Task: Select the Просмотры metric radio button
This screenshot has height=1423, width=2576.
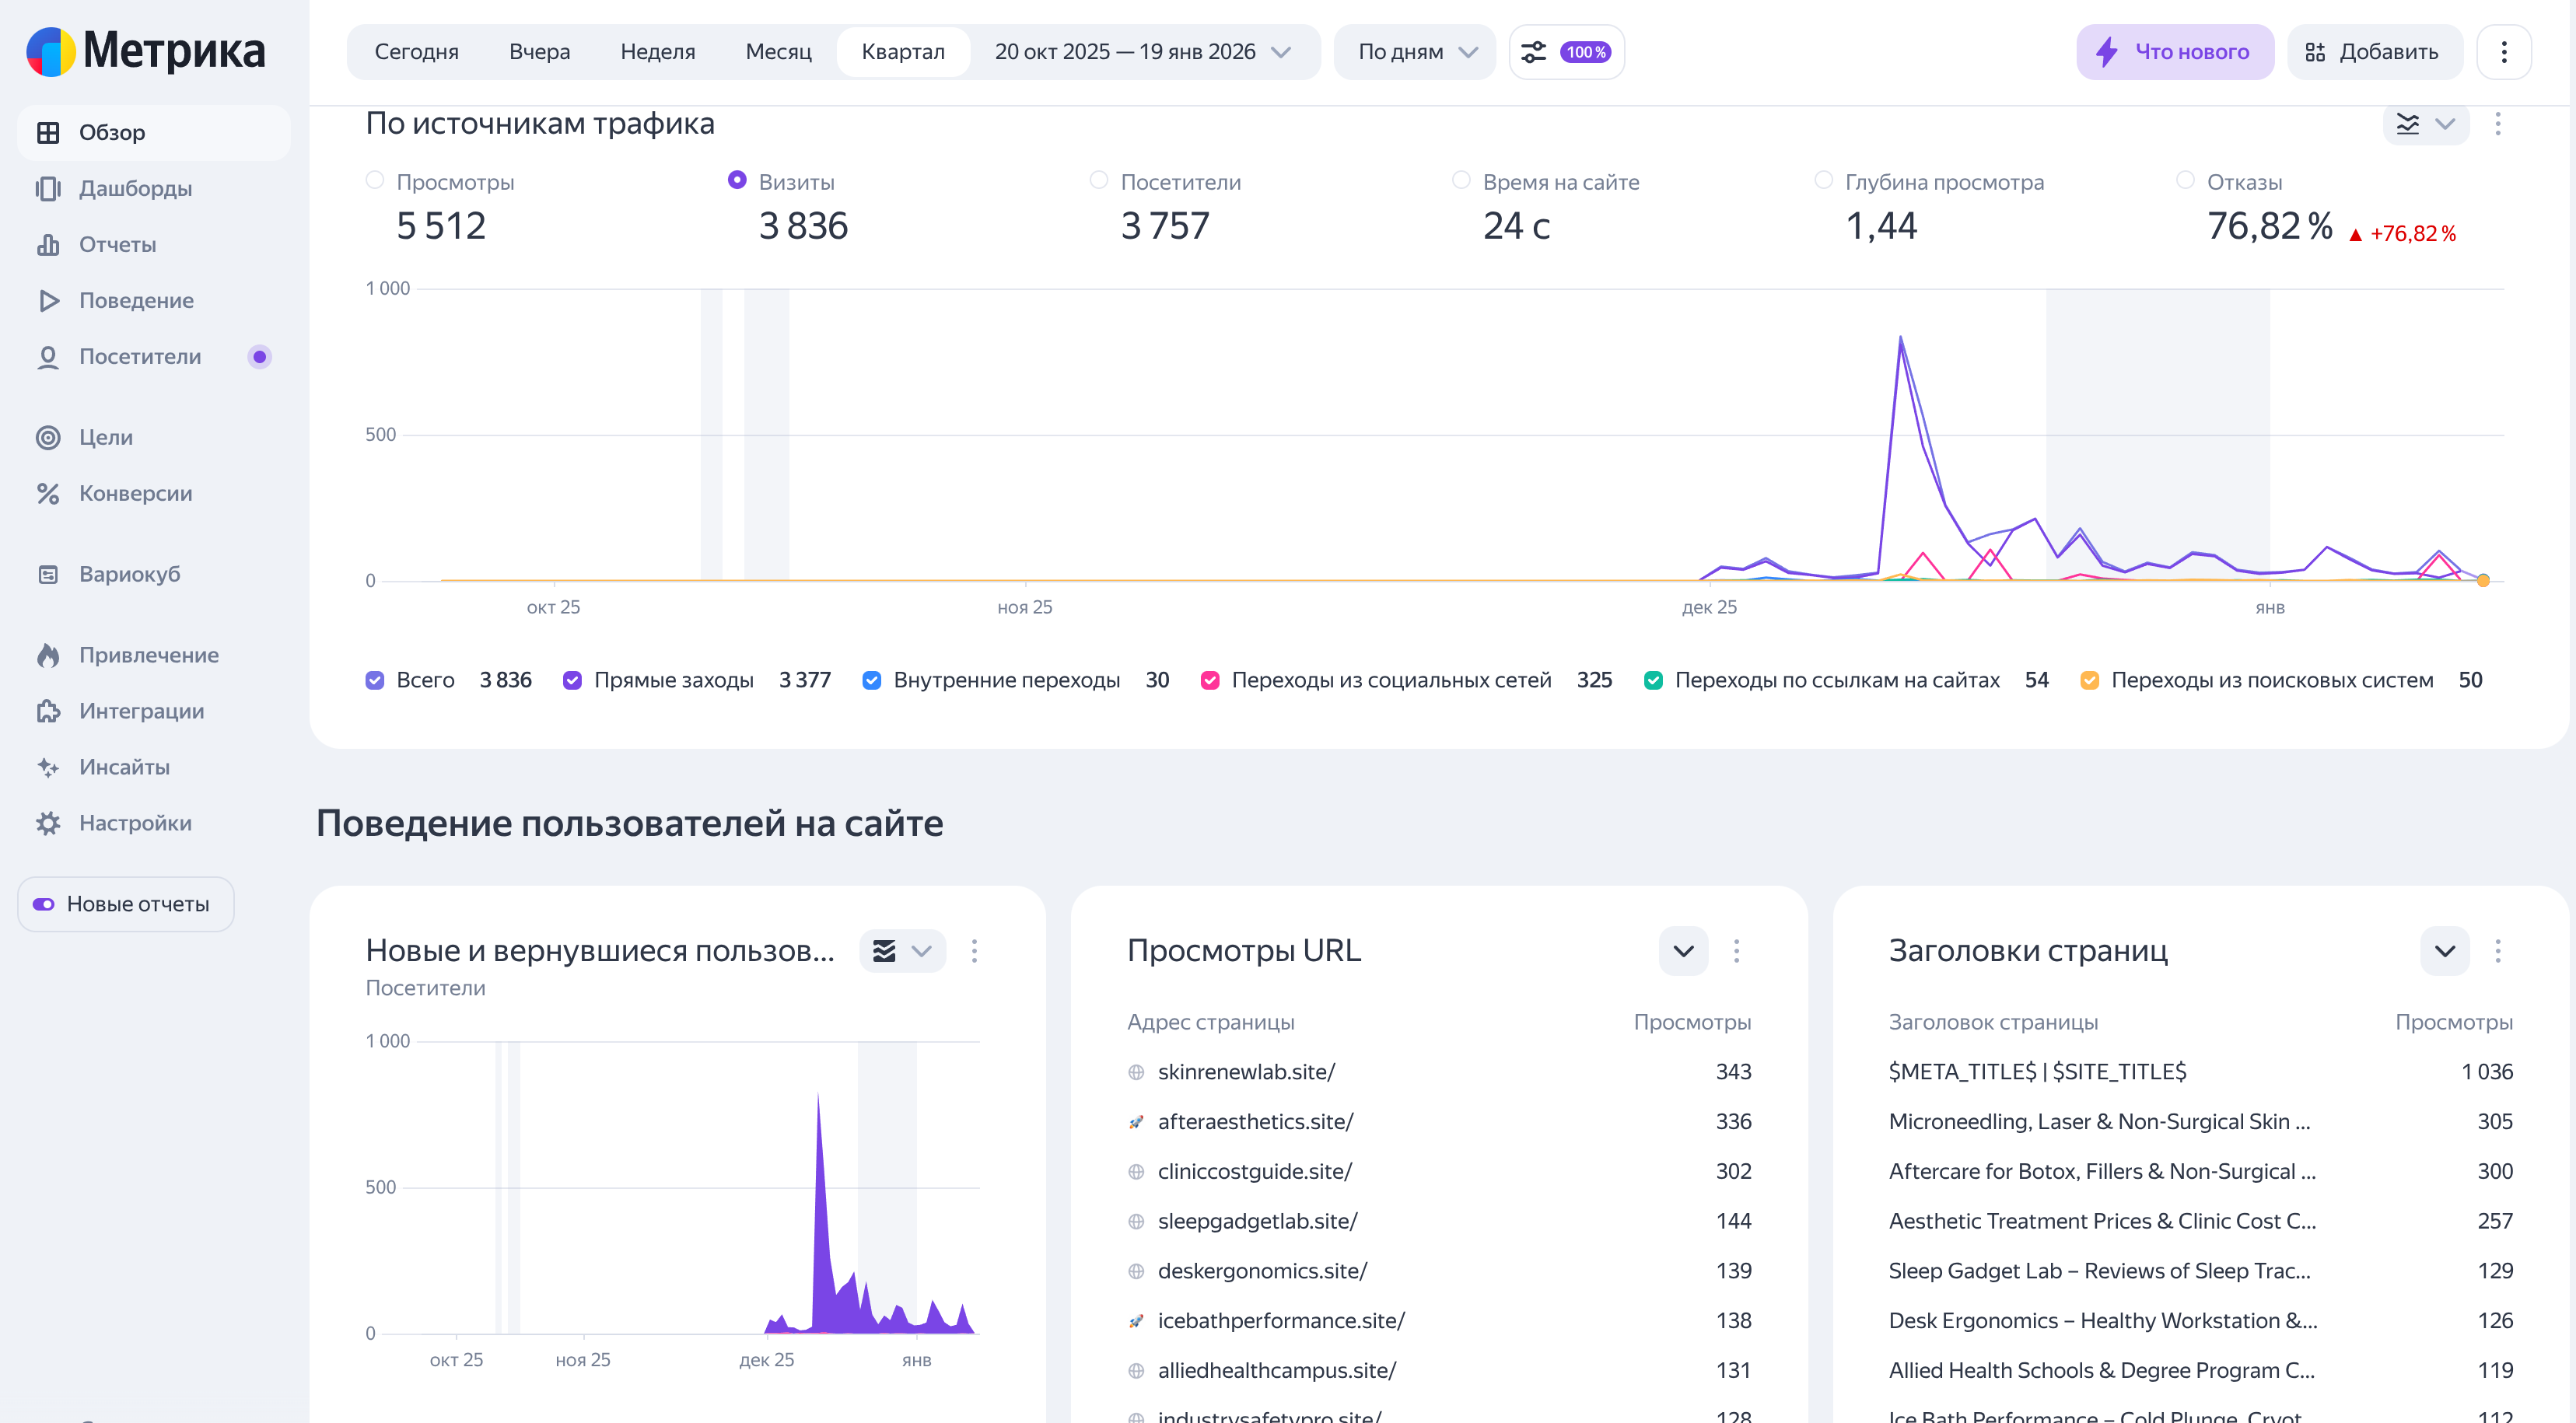Action: pos(375,181)
